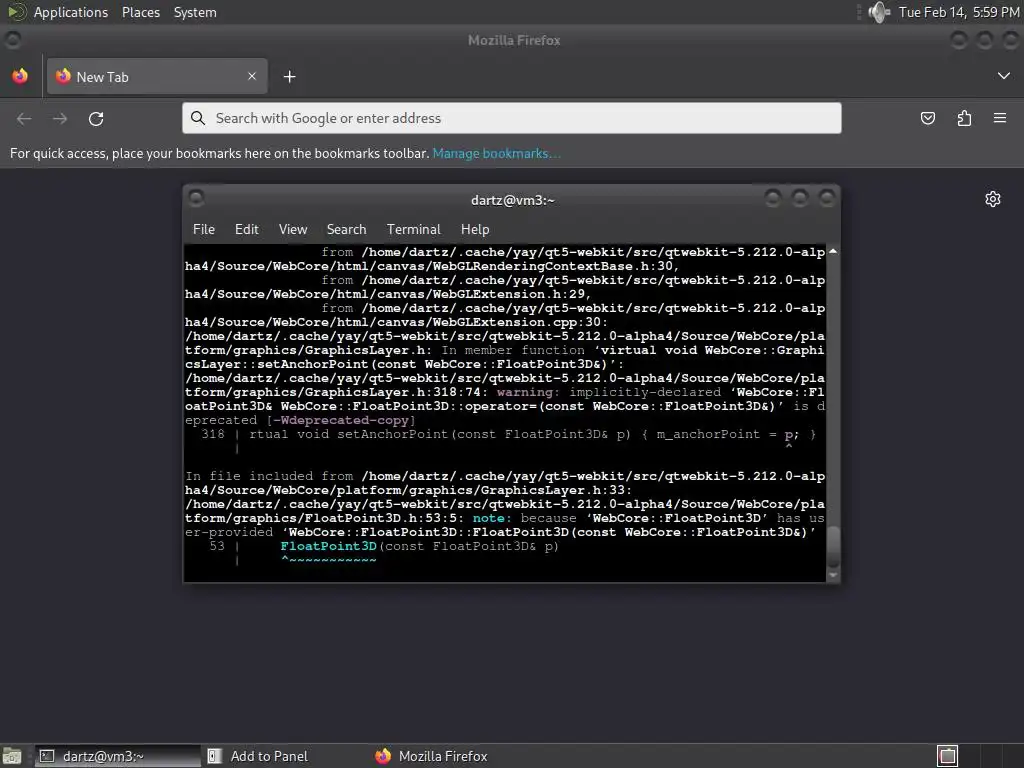The width and height of the screenshot is (1024, 768).
Task: Focus the Search with Google address bar
Action: point(511,118)
